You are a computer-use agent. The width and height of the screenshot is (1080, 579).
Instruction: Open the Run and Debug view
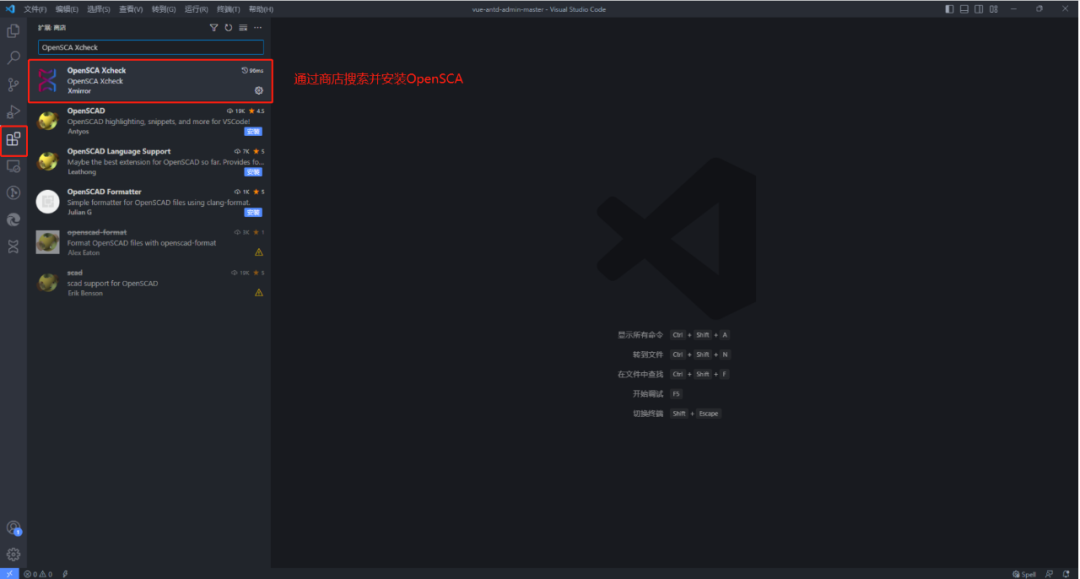click(x=13, y=112)
